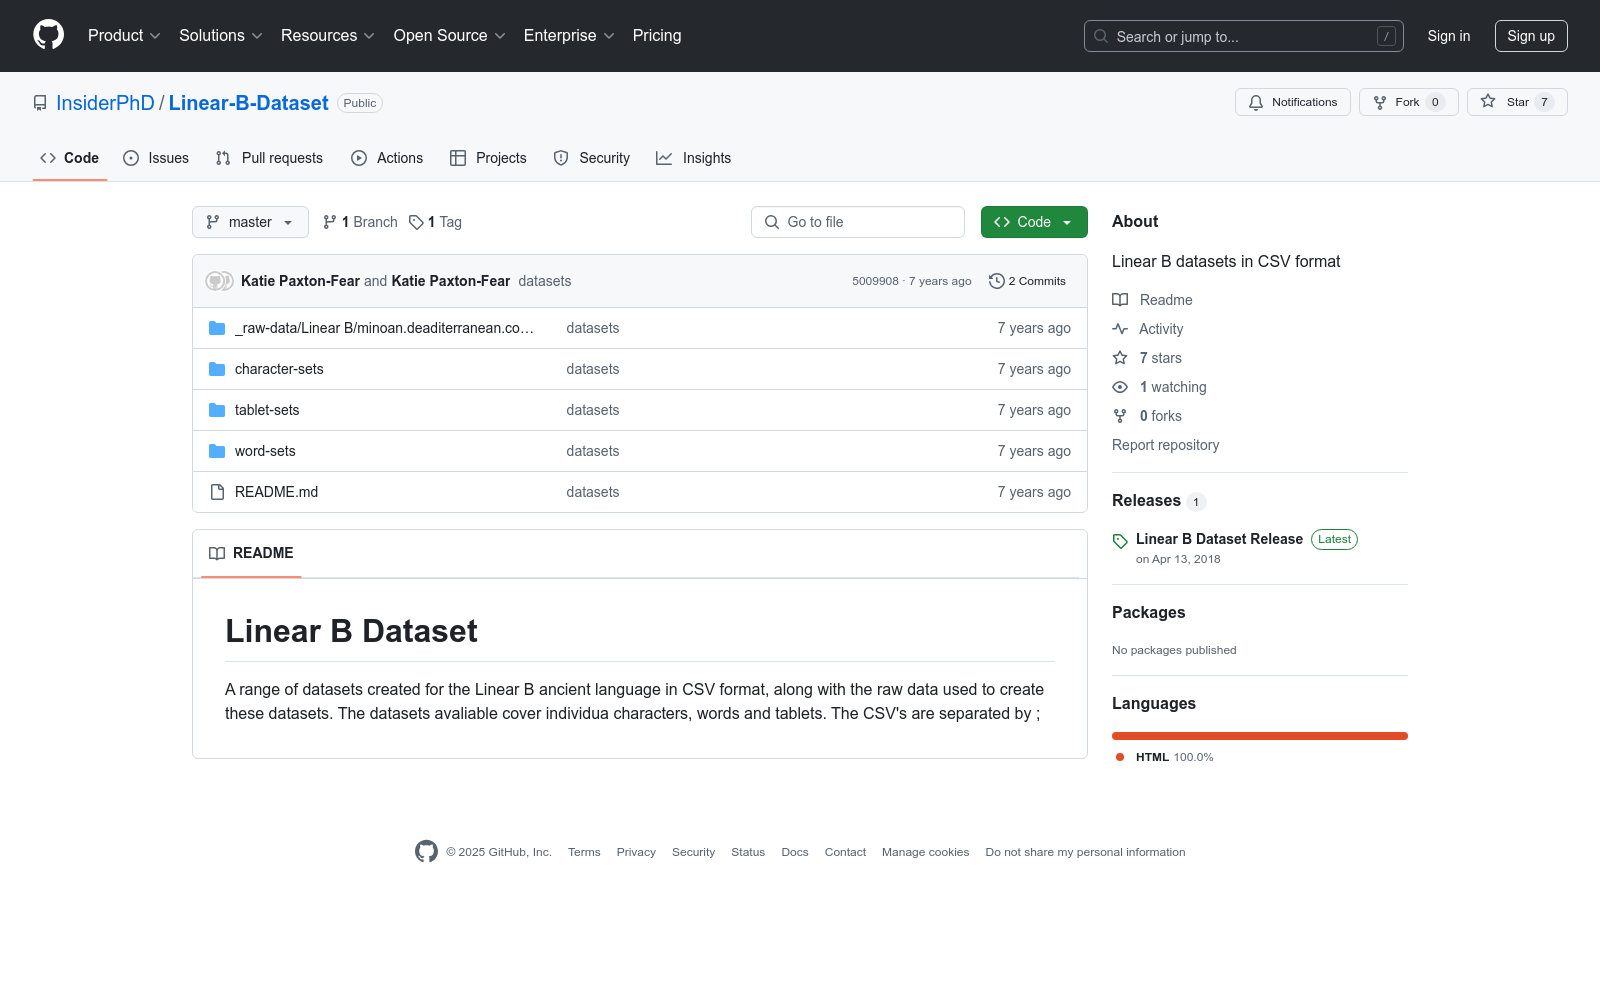Focus the Search or jump to field
The height and width of the screenshot is (1000, 1600).
[1243, 36]
